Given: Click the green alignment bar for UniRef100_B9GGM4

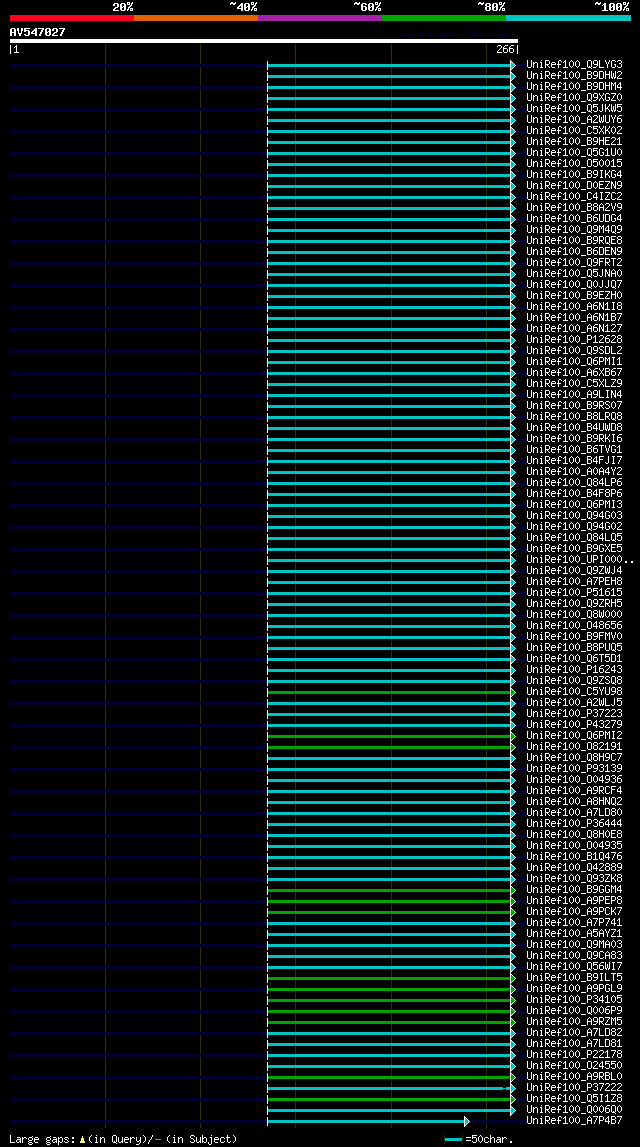Looking at the screenshot, I should click(x=391, y=890).
